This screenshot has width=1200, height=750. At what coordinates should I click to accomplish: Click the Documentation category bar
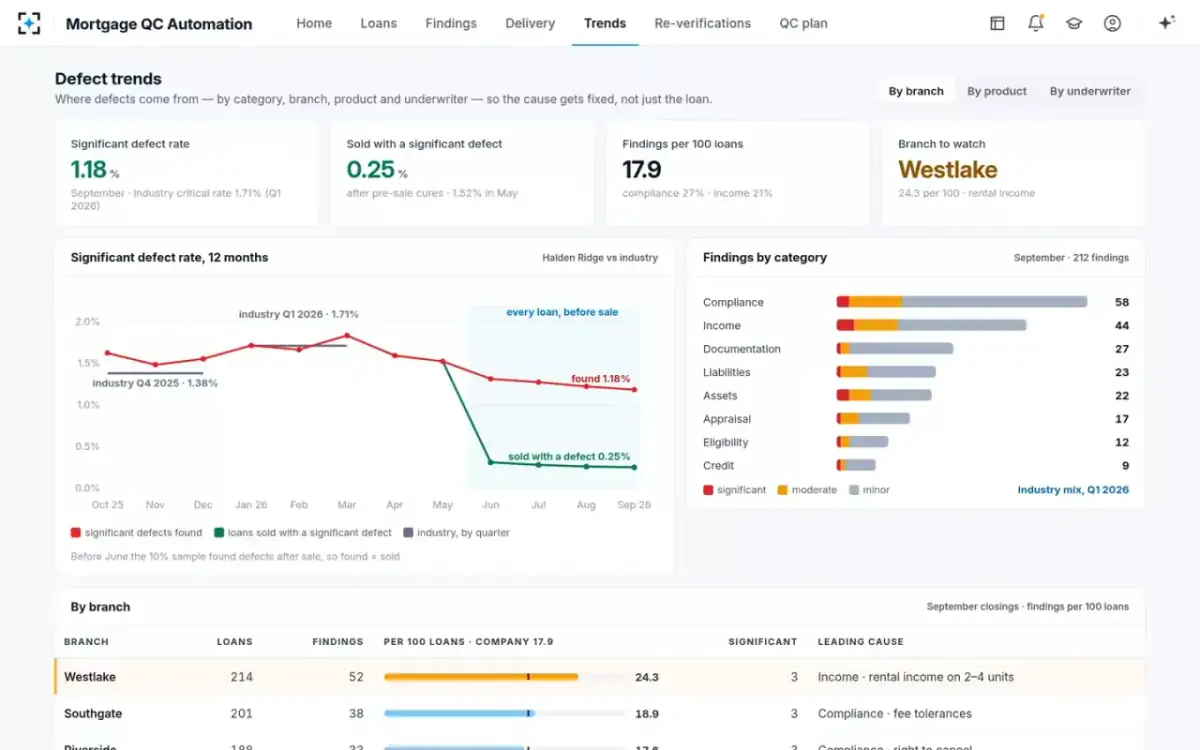click(895, 349)
